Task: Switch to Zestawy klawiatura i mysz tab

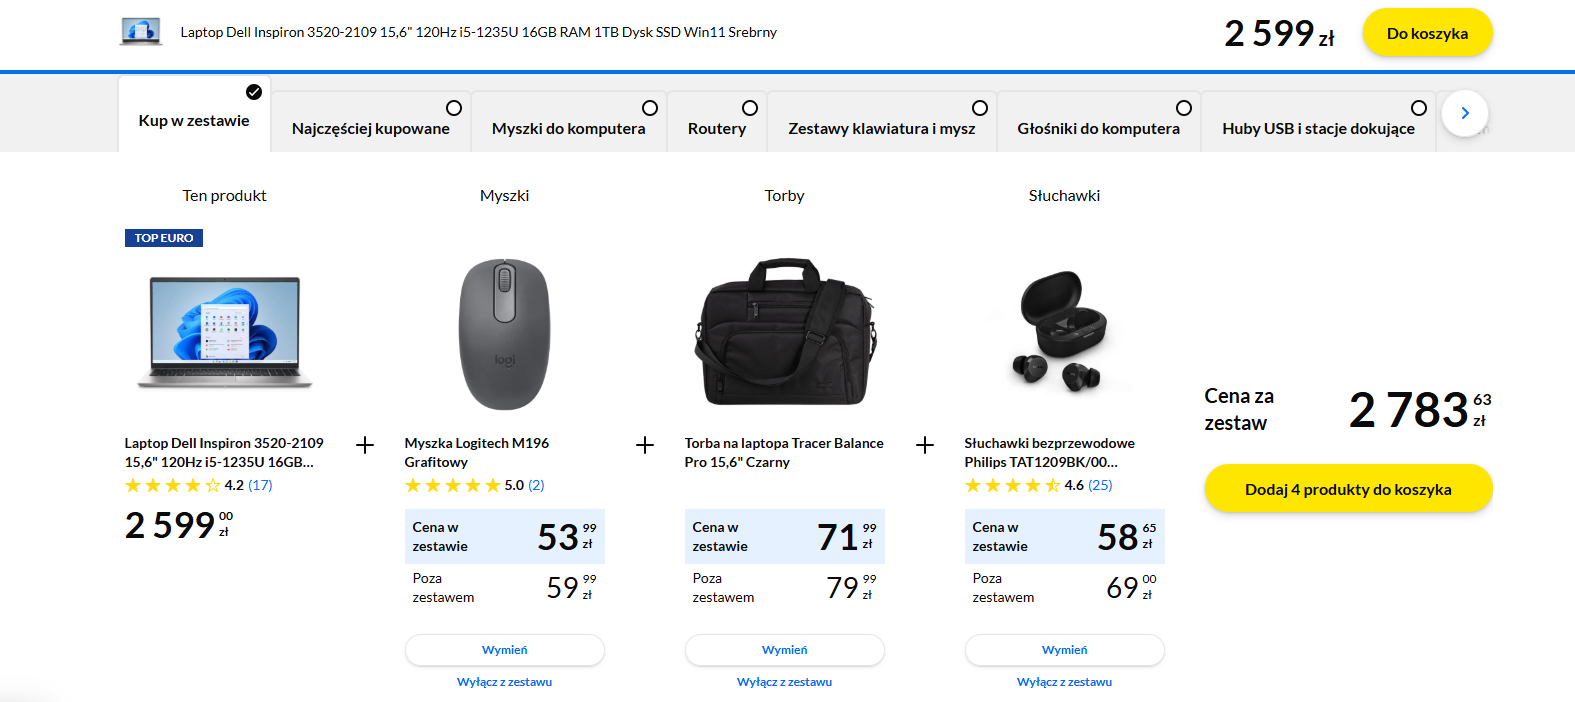Action: pos(881,129)
